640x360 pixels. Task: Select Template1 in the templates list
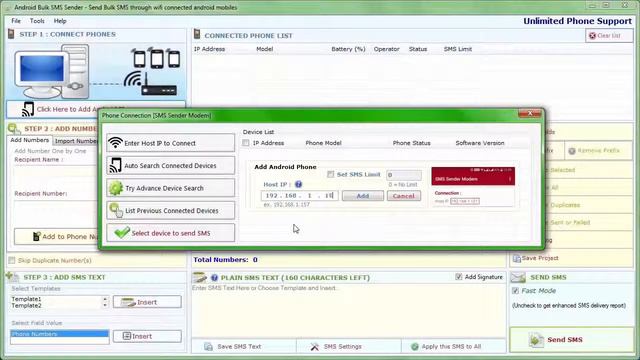(x=27, y=299)
